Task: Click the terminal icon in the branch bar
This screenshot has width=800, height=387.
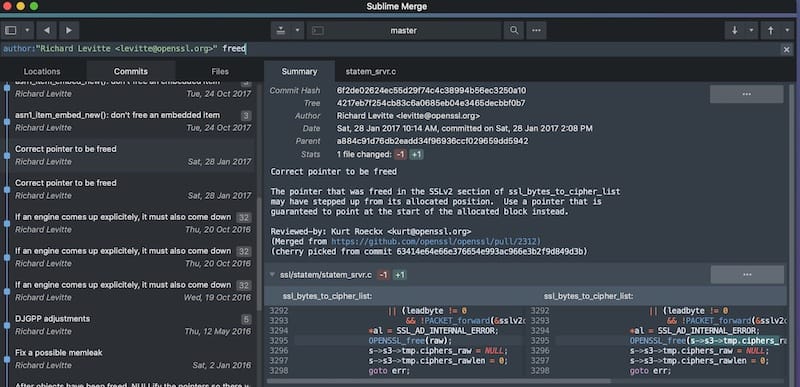Action: tap(317, 31)
